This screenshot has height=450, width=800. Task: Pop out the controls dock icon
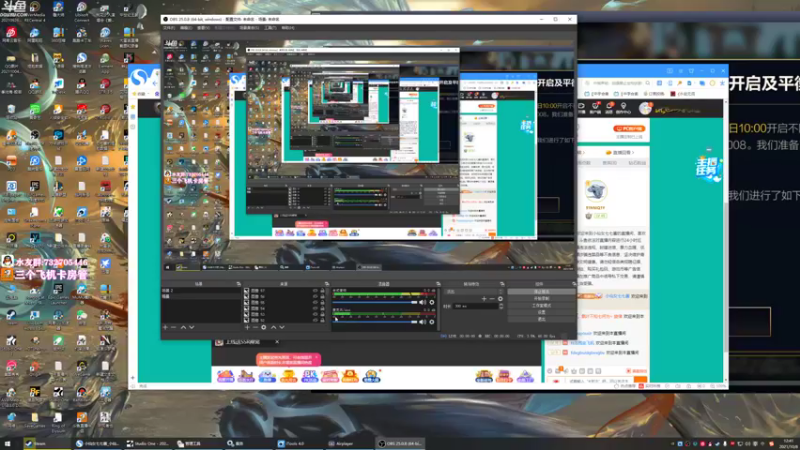(x=573, y=284)
